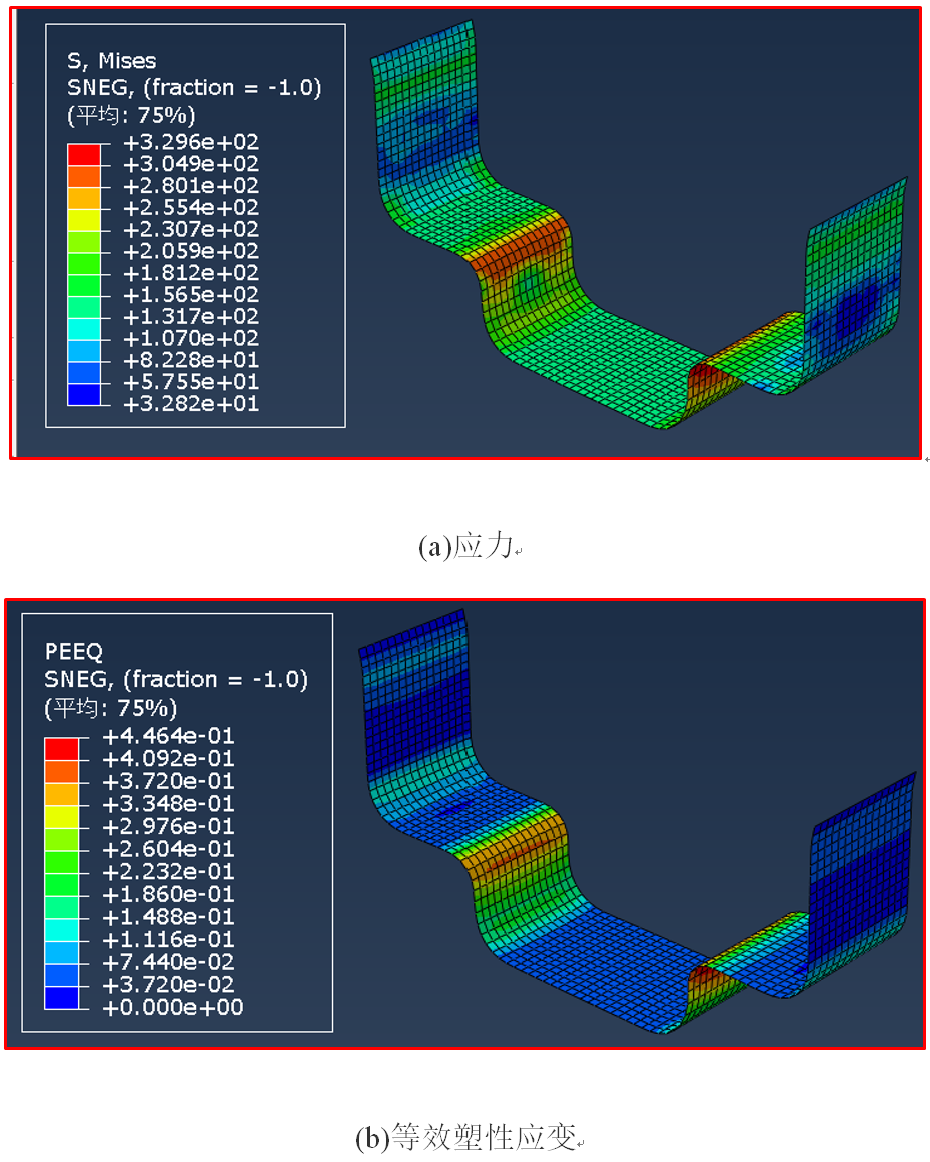Click the +4.464e-01 maximum PEEQ value
Screen dimensions: 930x1162
tap(168, 736)
